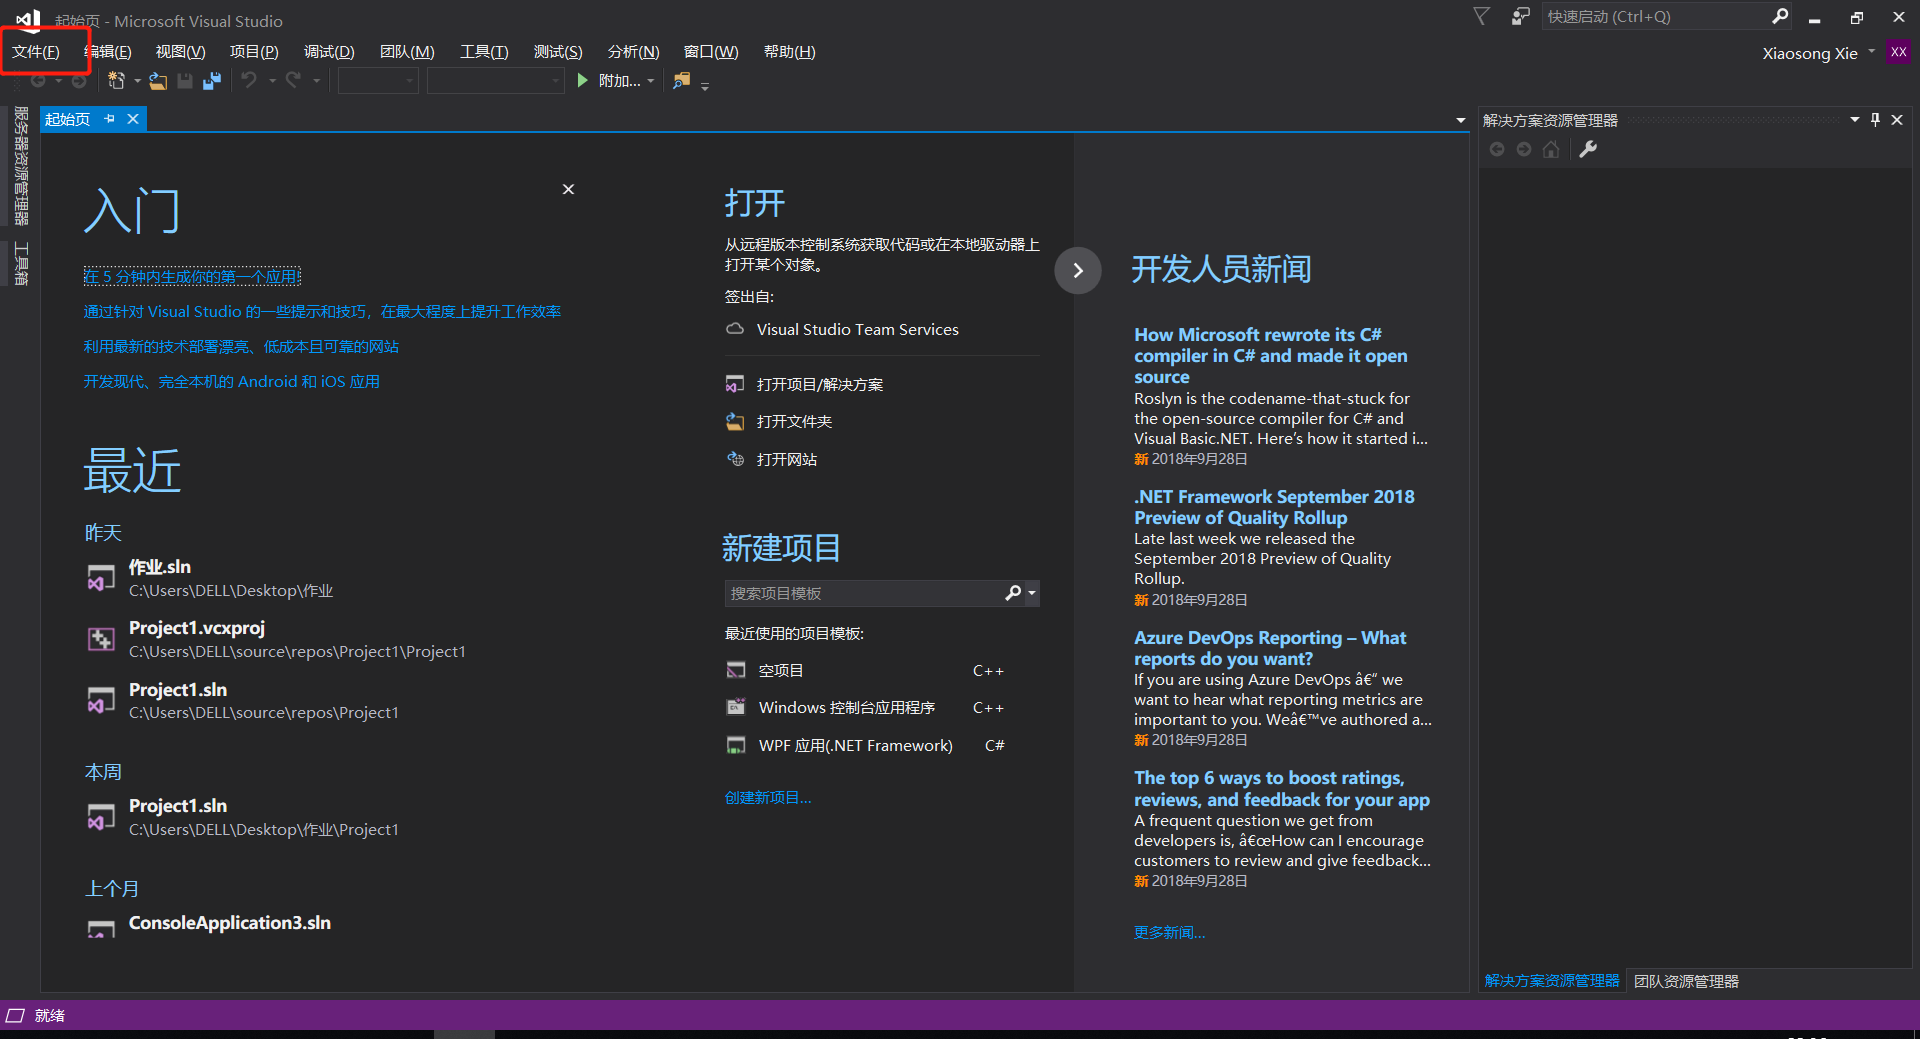Switch to the 团队资源管理器 tab
Viewport: 1920px width, 1039px height.
(1686, 981)
